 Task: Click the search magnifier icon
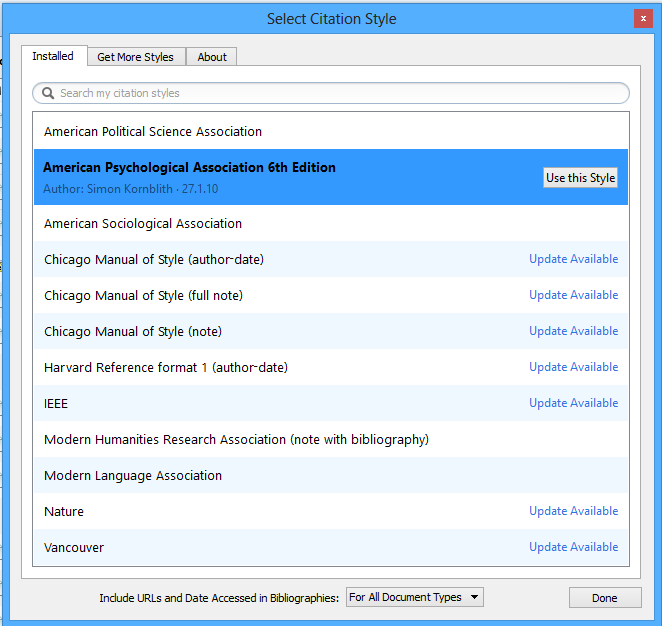click(x=48, y=93)
